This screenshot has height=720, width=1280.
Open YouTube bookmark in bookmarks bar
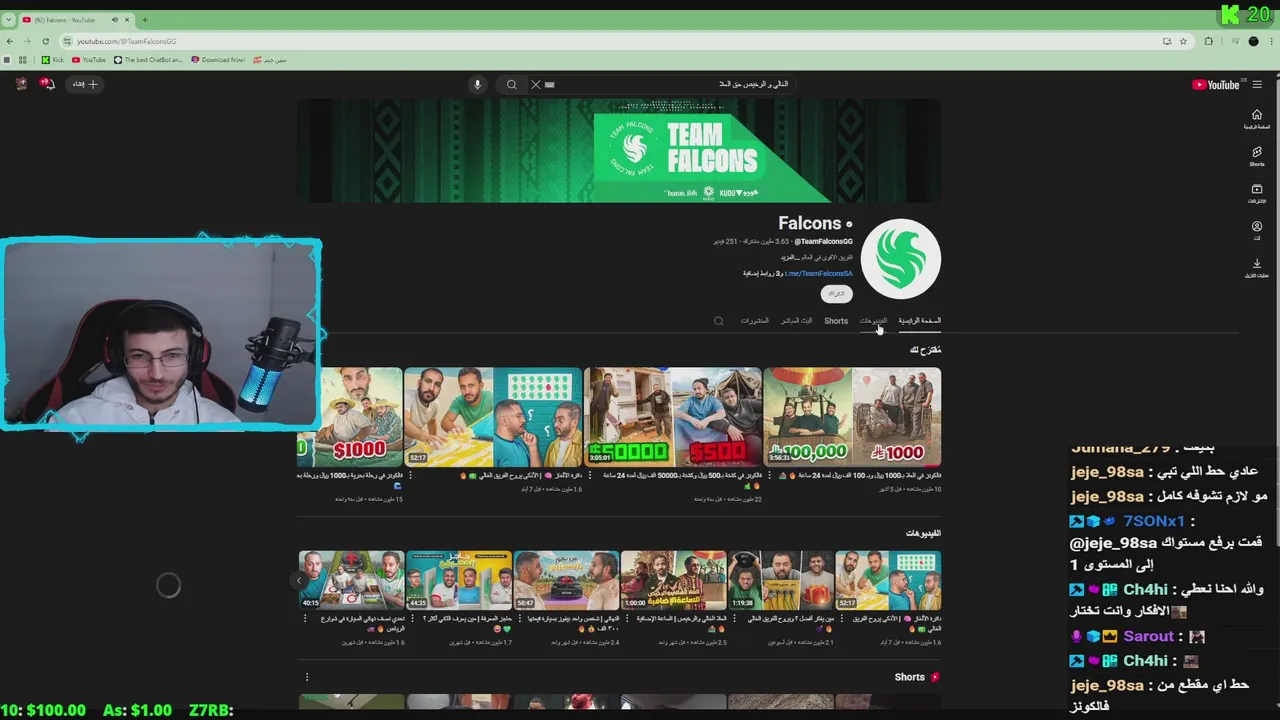[x=89, y=60]
